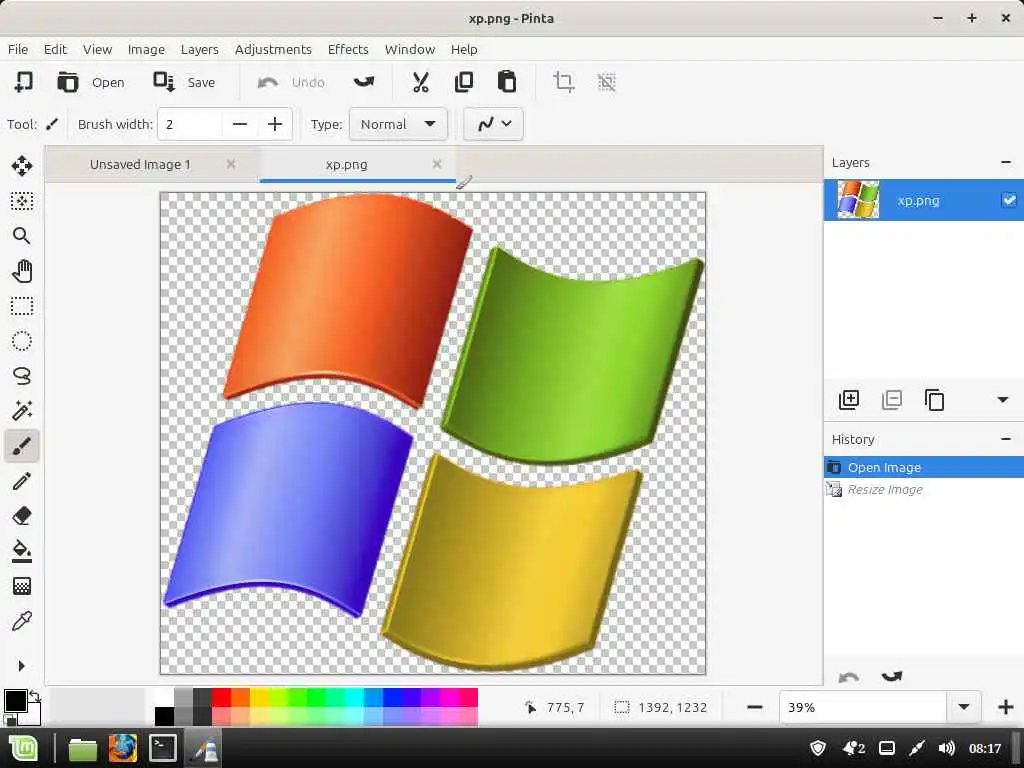Expand the Layers panel more options arrow

click(x=1002, y=400)
